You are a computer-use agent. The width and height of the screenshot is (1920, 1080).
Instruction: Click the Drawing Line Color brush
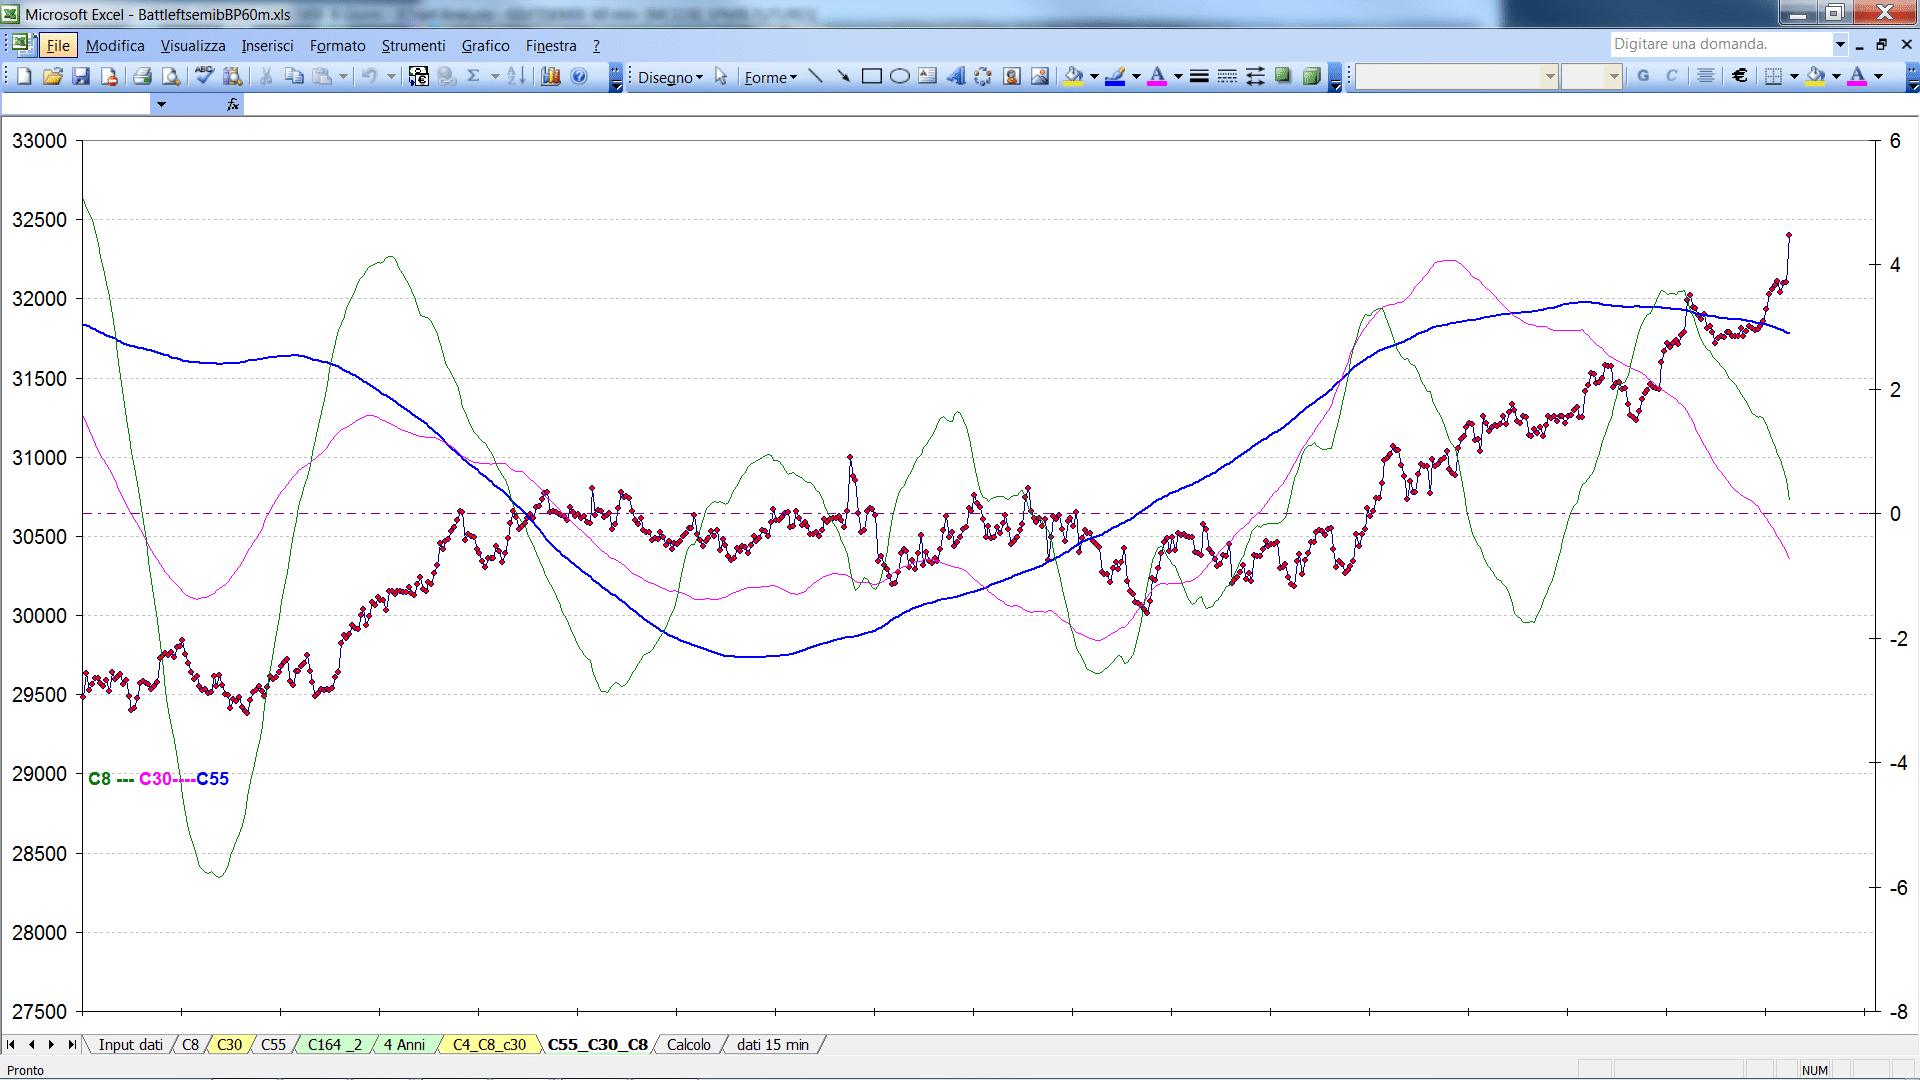[1116, 76]
